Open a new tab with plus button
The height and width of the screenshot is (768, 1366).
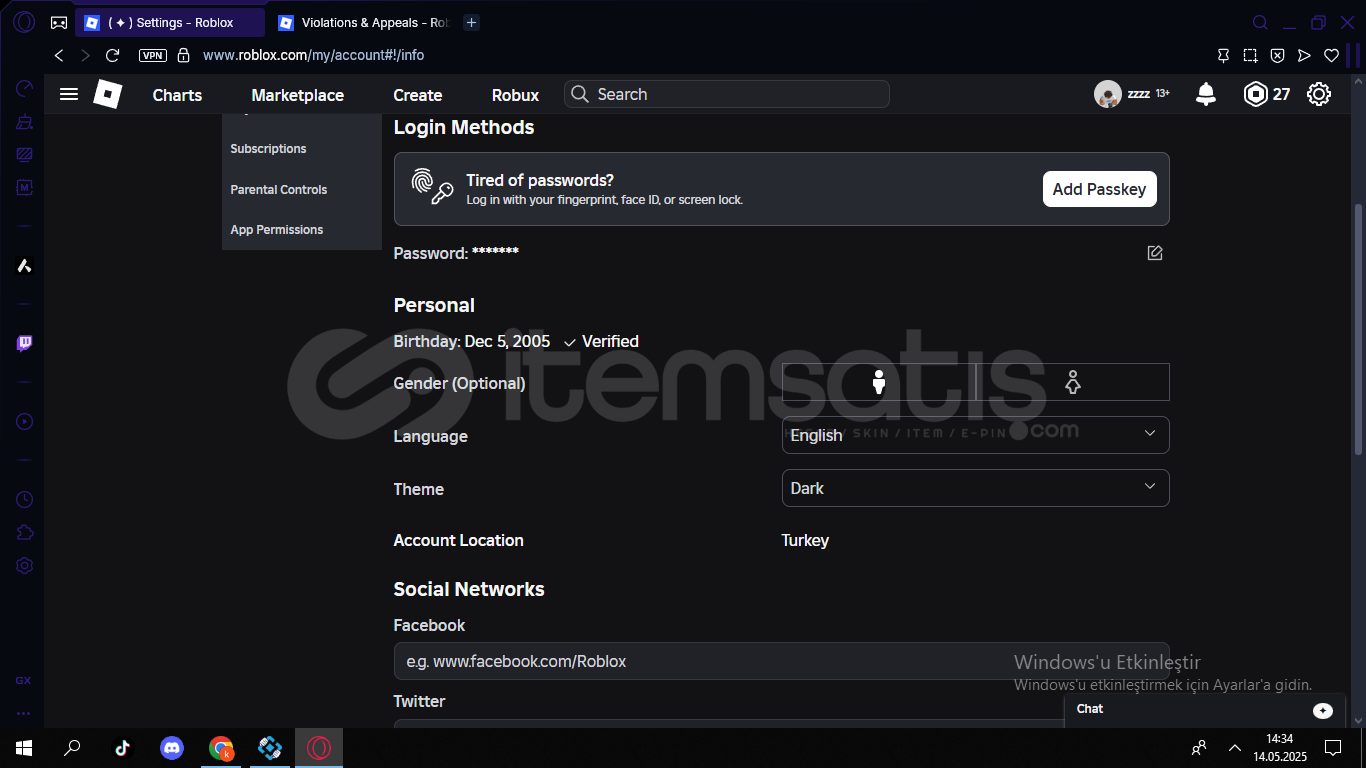(x=472, y=22)
